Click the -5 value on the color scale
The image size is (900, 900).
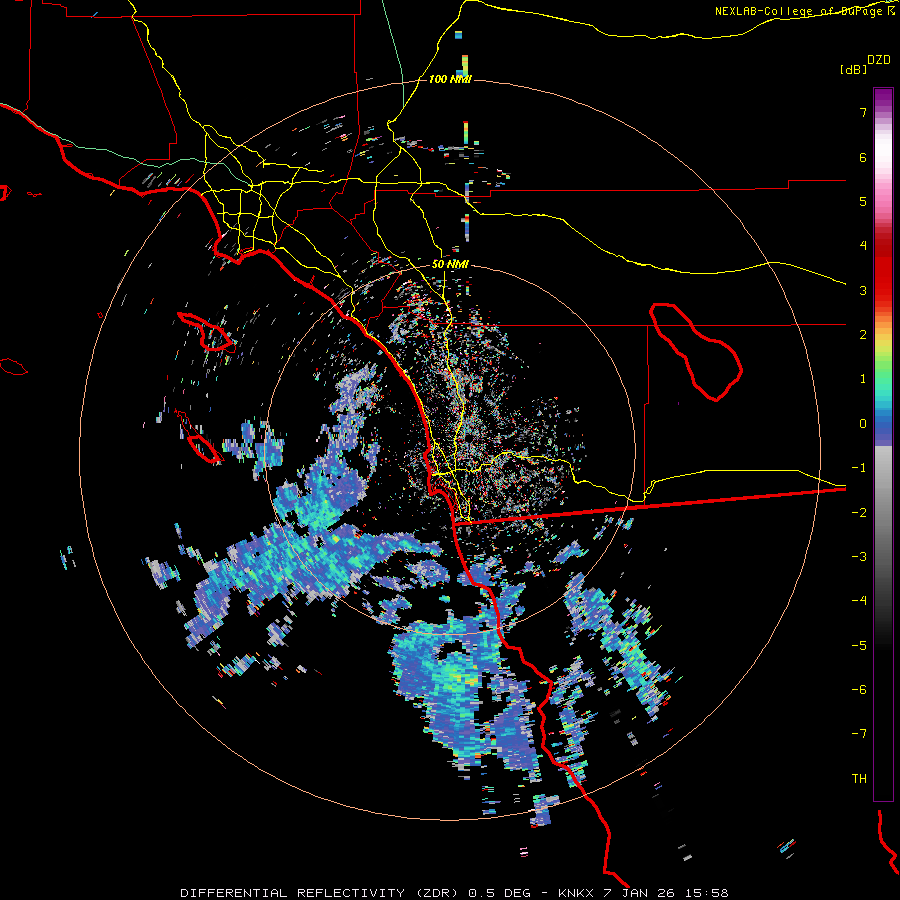click(x=859, y=646)
